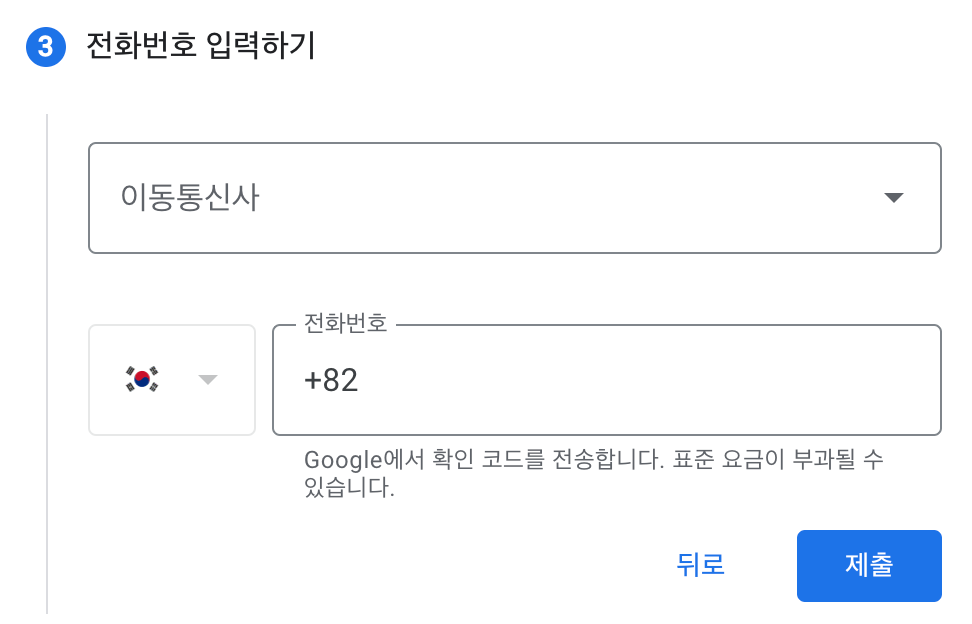Focus the 전화번호 phone input field
The width and height of the screenshot is (972, 624).
606,380
